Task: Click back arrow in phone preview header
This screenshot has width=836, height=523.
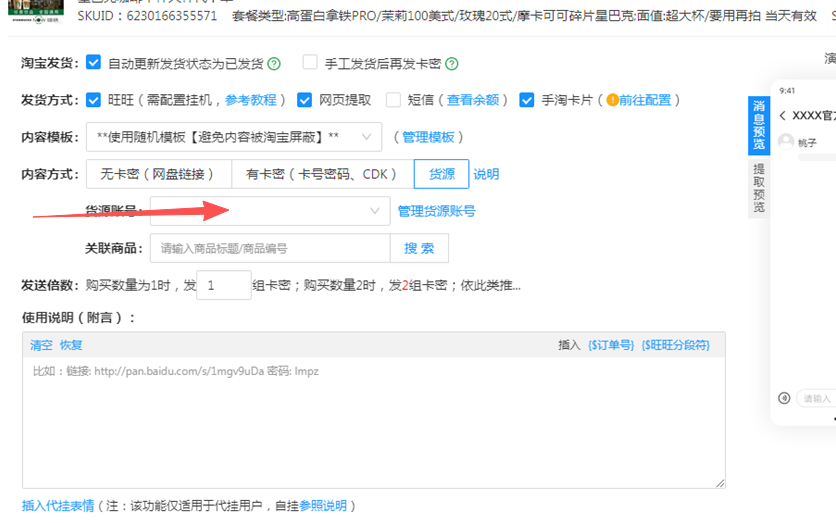Action: coord(782,116)
